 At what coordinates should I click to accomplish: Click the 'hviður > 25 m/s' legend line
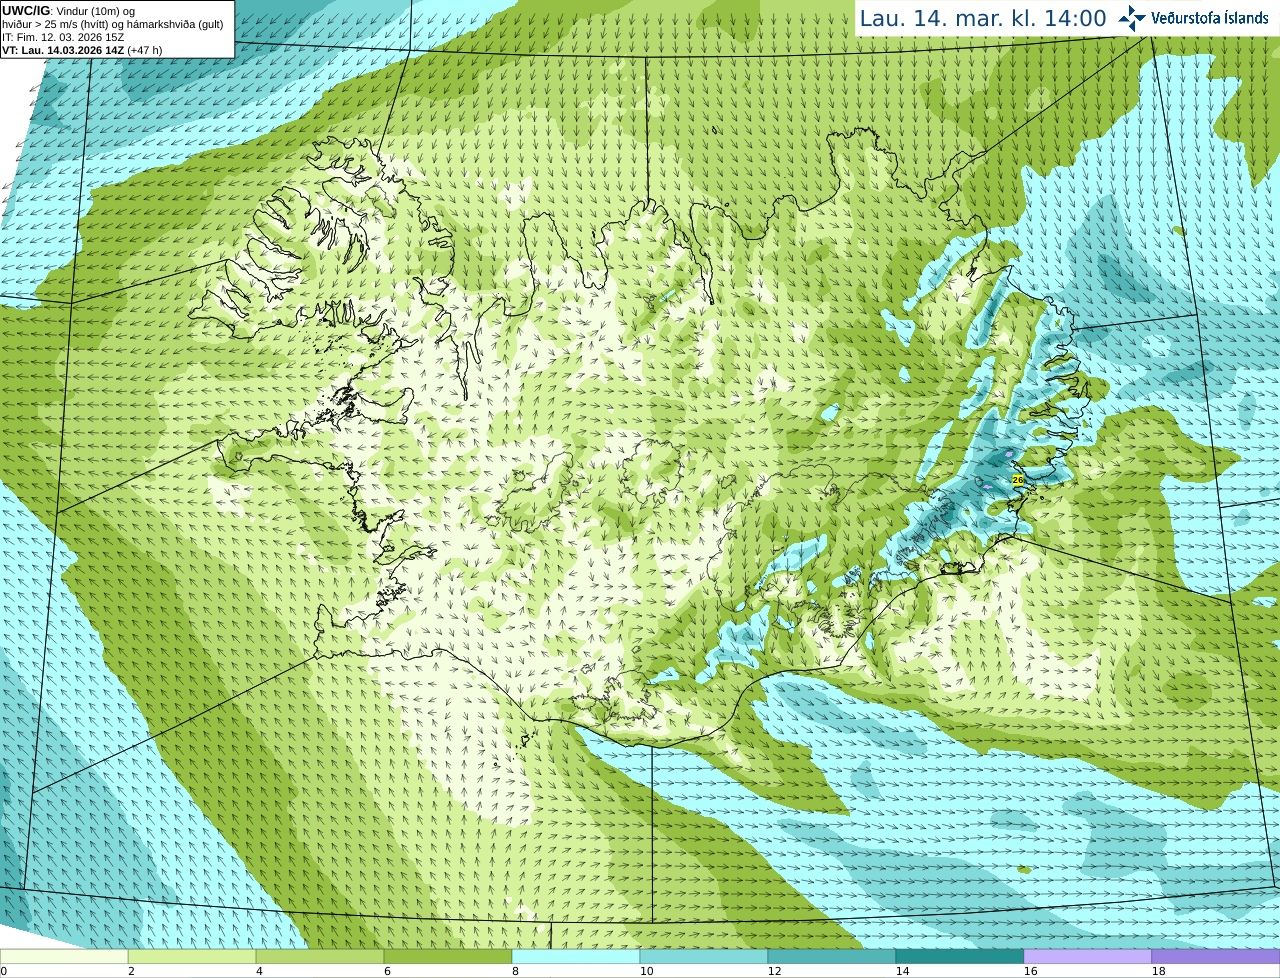pyautogui.click(x=113, y=24)
